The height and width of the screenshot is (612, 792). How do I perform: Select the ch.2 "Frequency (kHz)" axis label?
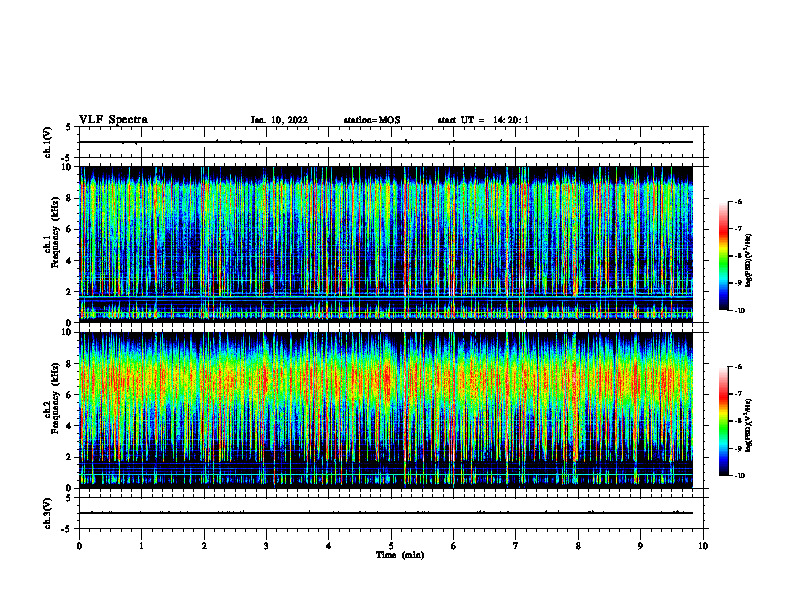(55, 397)
